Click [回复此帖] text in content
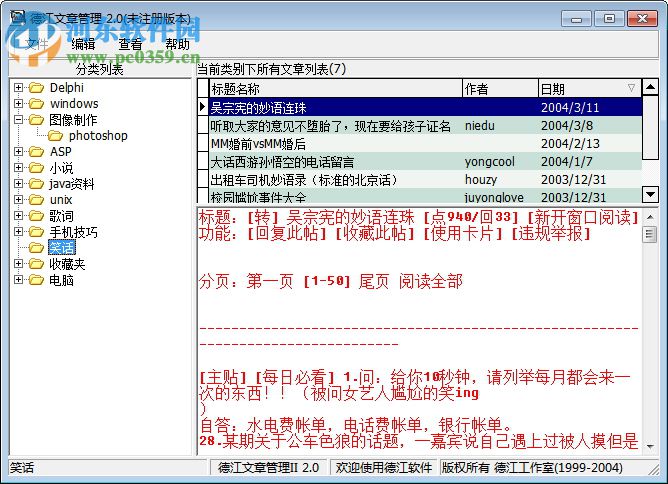668x484 pixels. 287,233
